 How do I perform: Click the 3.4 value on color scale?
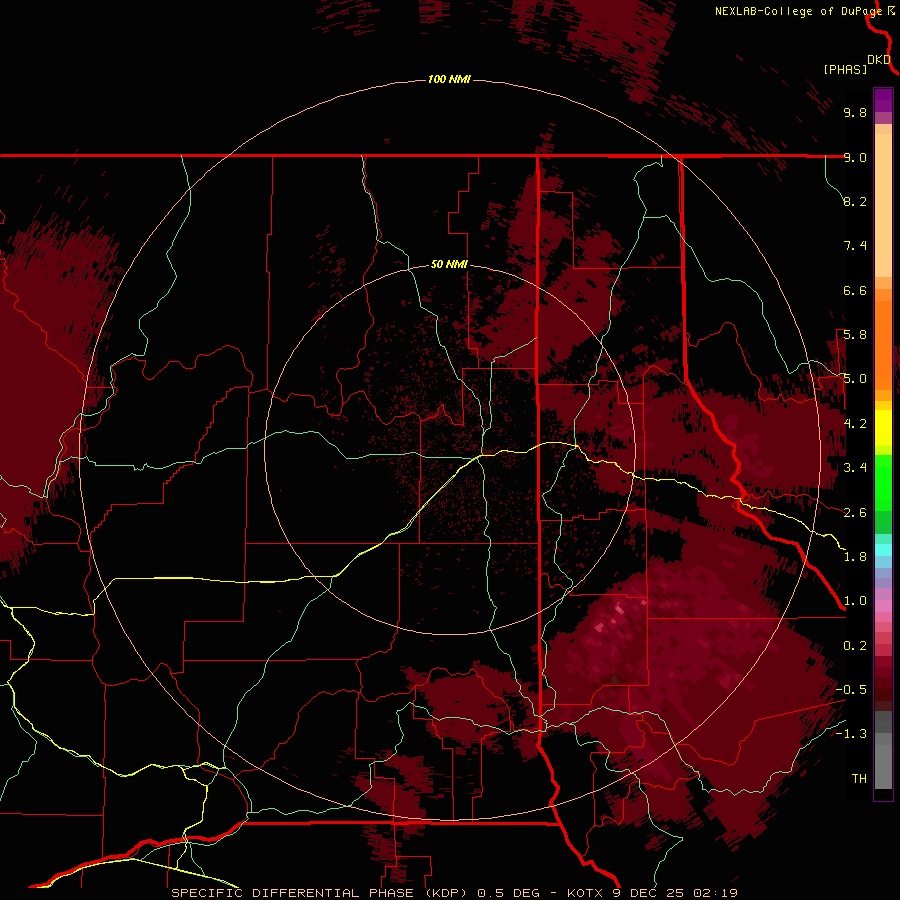(x=855, y=468)
